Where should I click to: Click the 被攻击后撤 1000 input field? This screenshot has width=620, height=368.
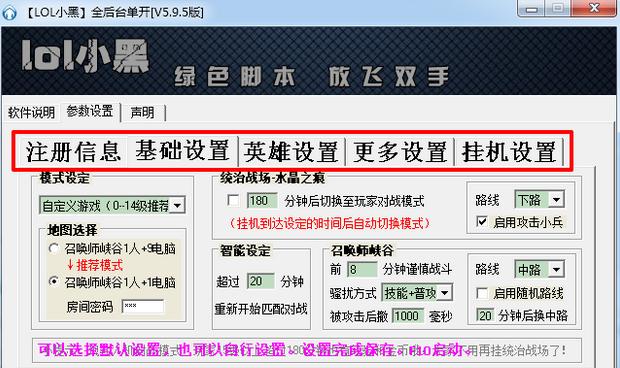407,316
